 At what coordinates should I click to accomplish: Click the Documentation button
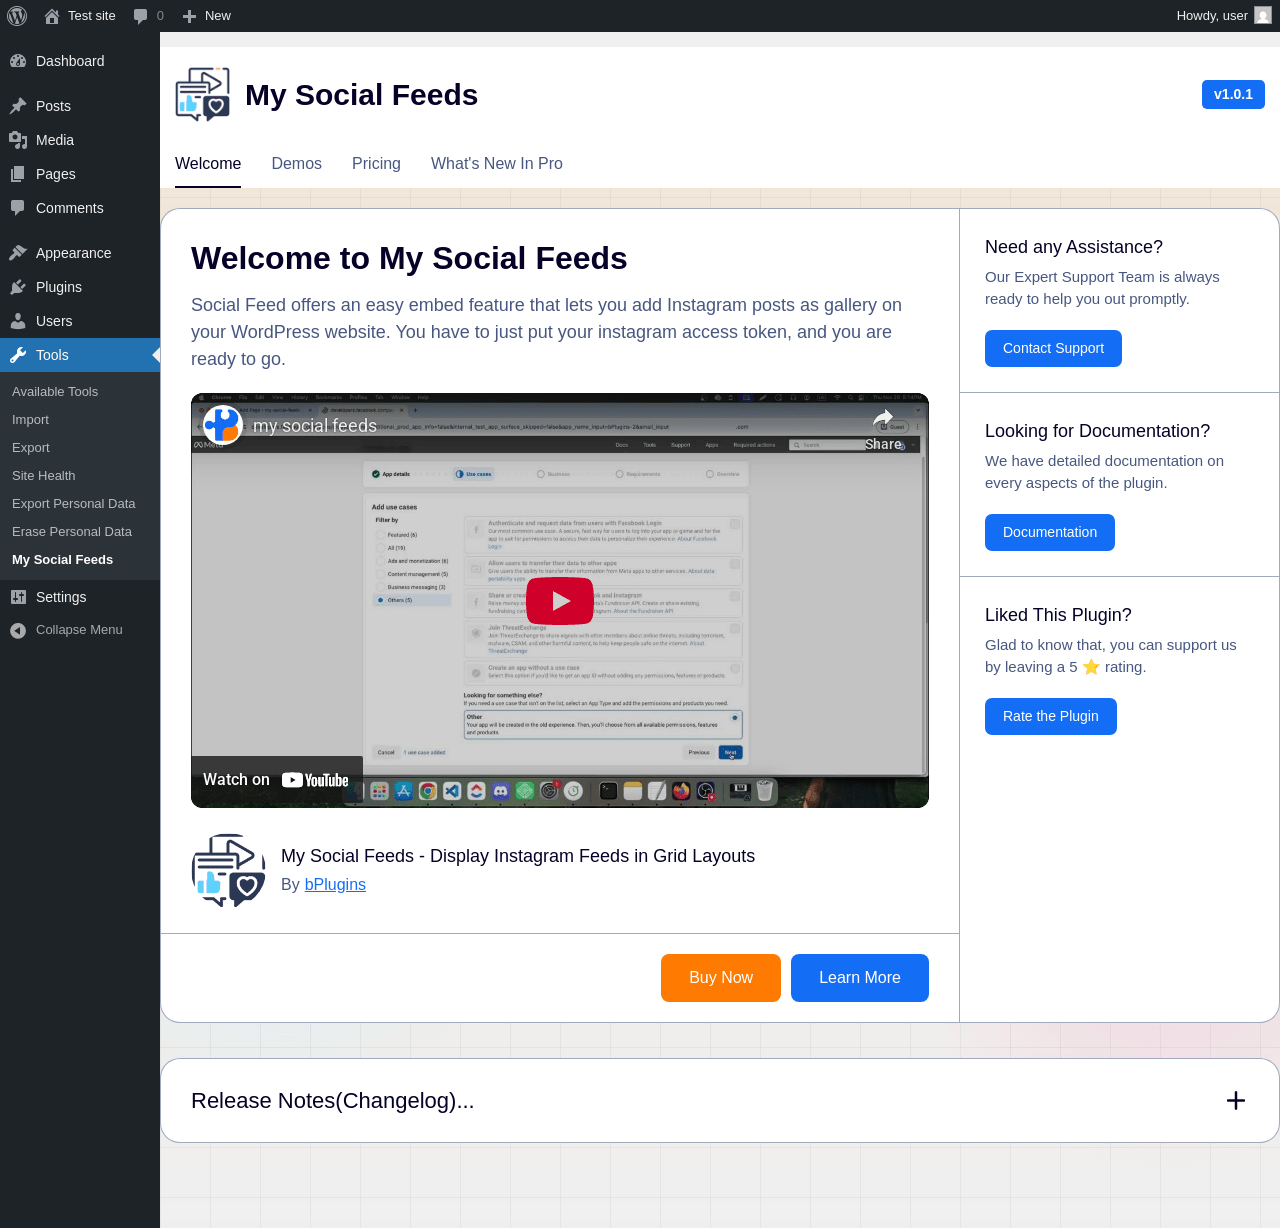pyautogui.click(x=1050, y=533)
